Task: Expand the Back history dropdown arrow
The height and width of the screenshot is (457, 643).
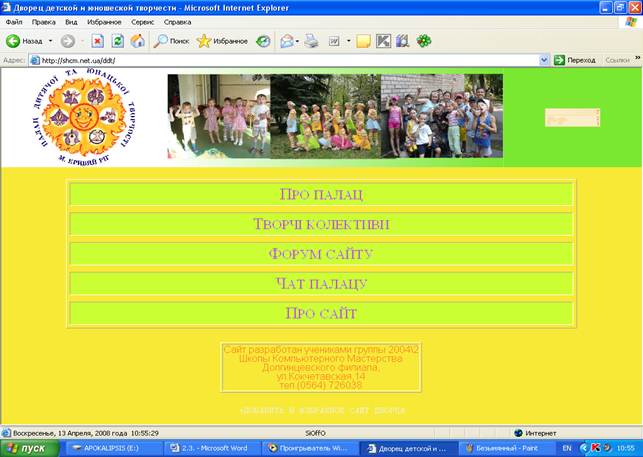Action: pyautogui.click(x=50, y=41)
